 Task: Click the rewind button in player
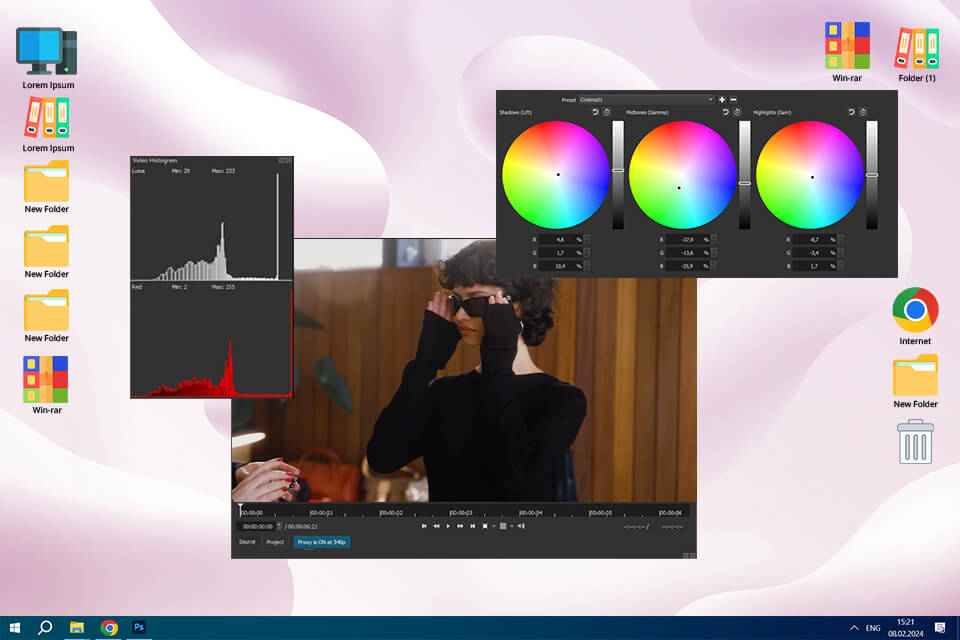(x=436, y=526)
